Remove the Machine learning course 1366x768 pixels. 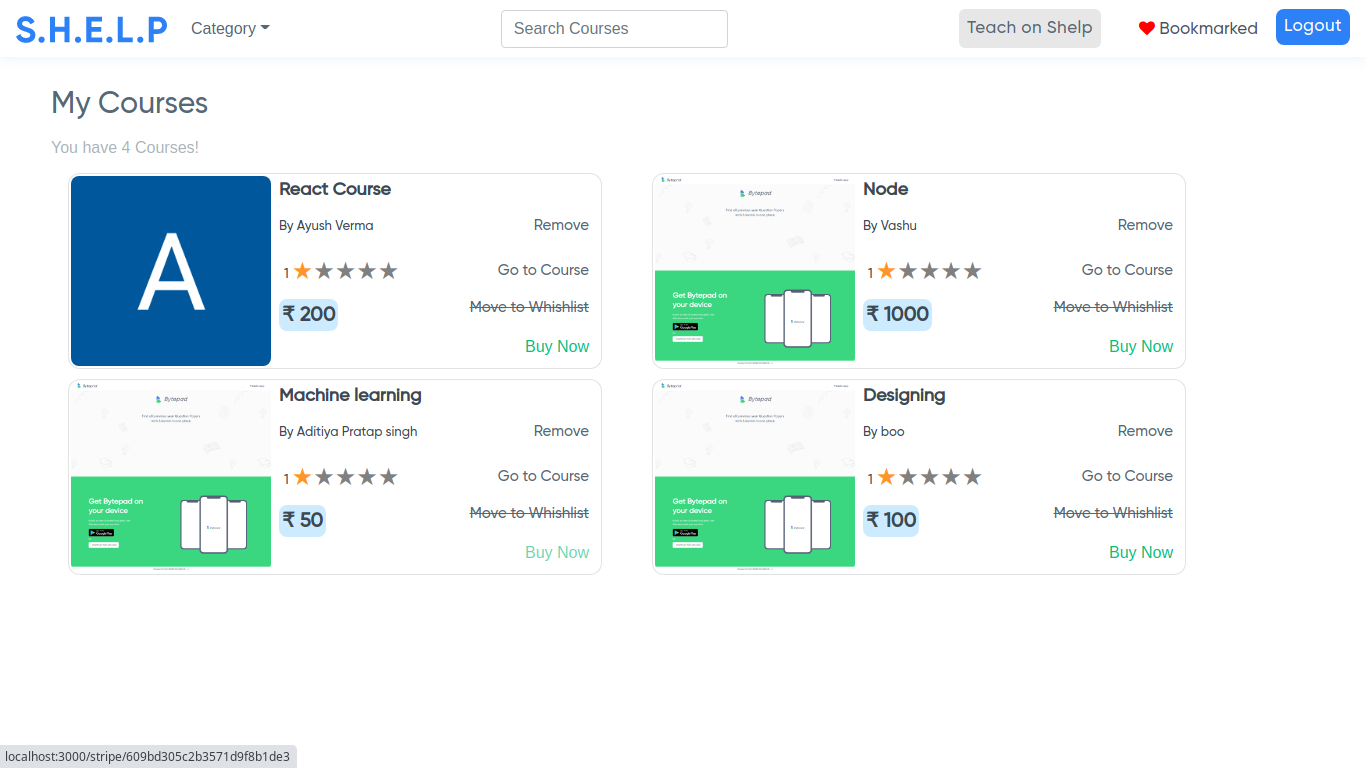561,431
